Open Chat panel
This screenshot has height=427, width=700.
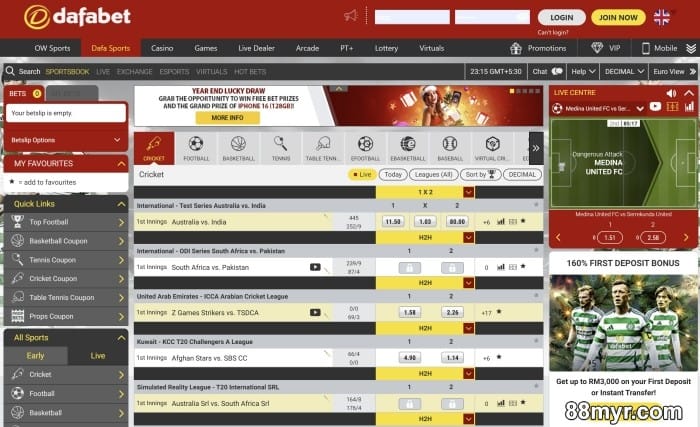pyautogui.click(x=547, y=71)
